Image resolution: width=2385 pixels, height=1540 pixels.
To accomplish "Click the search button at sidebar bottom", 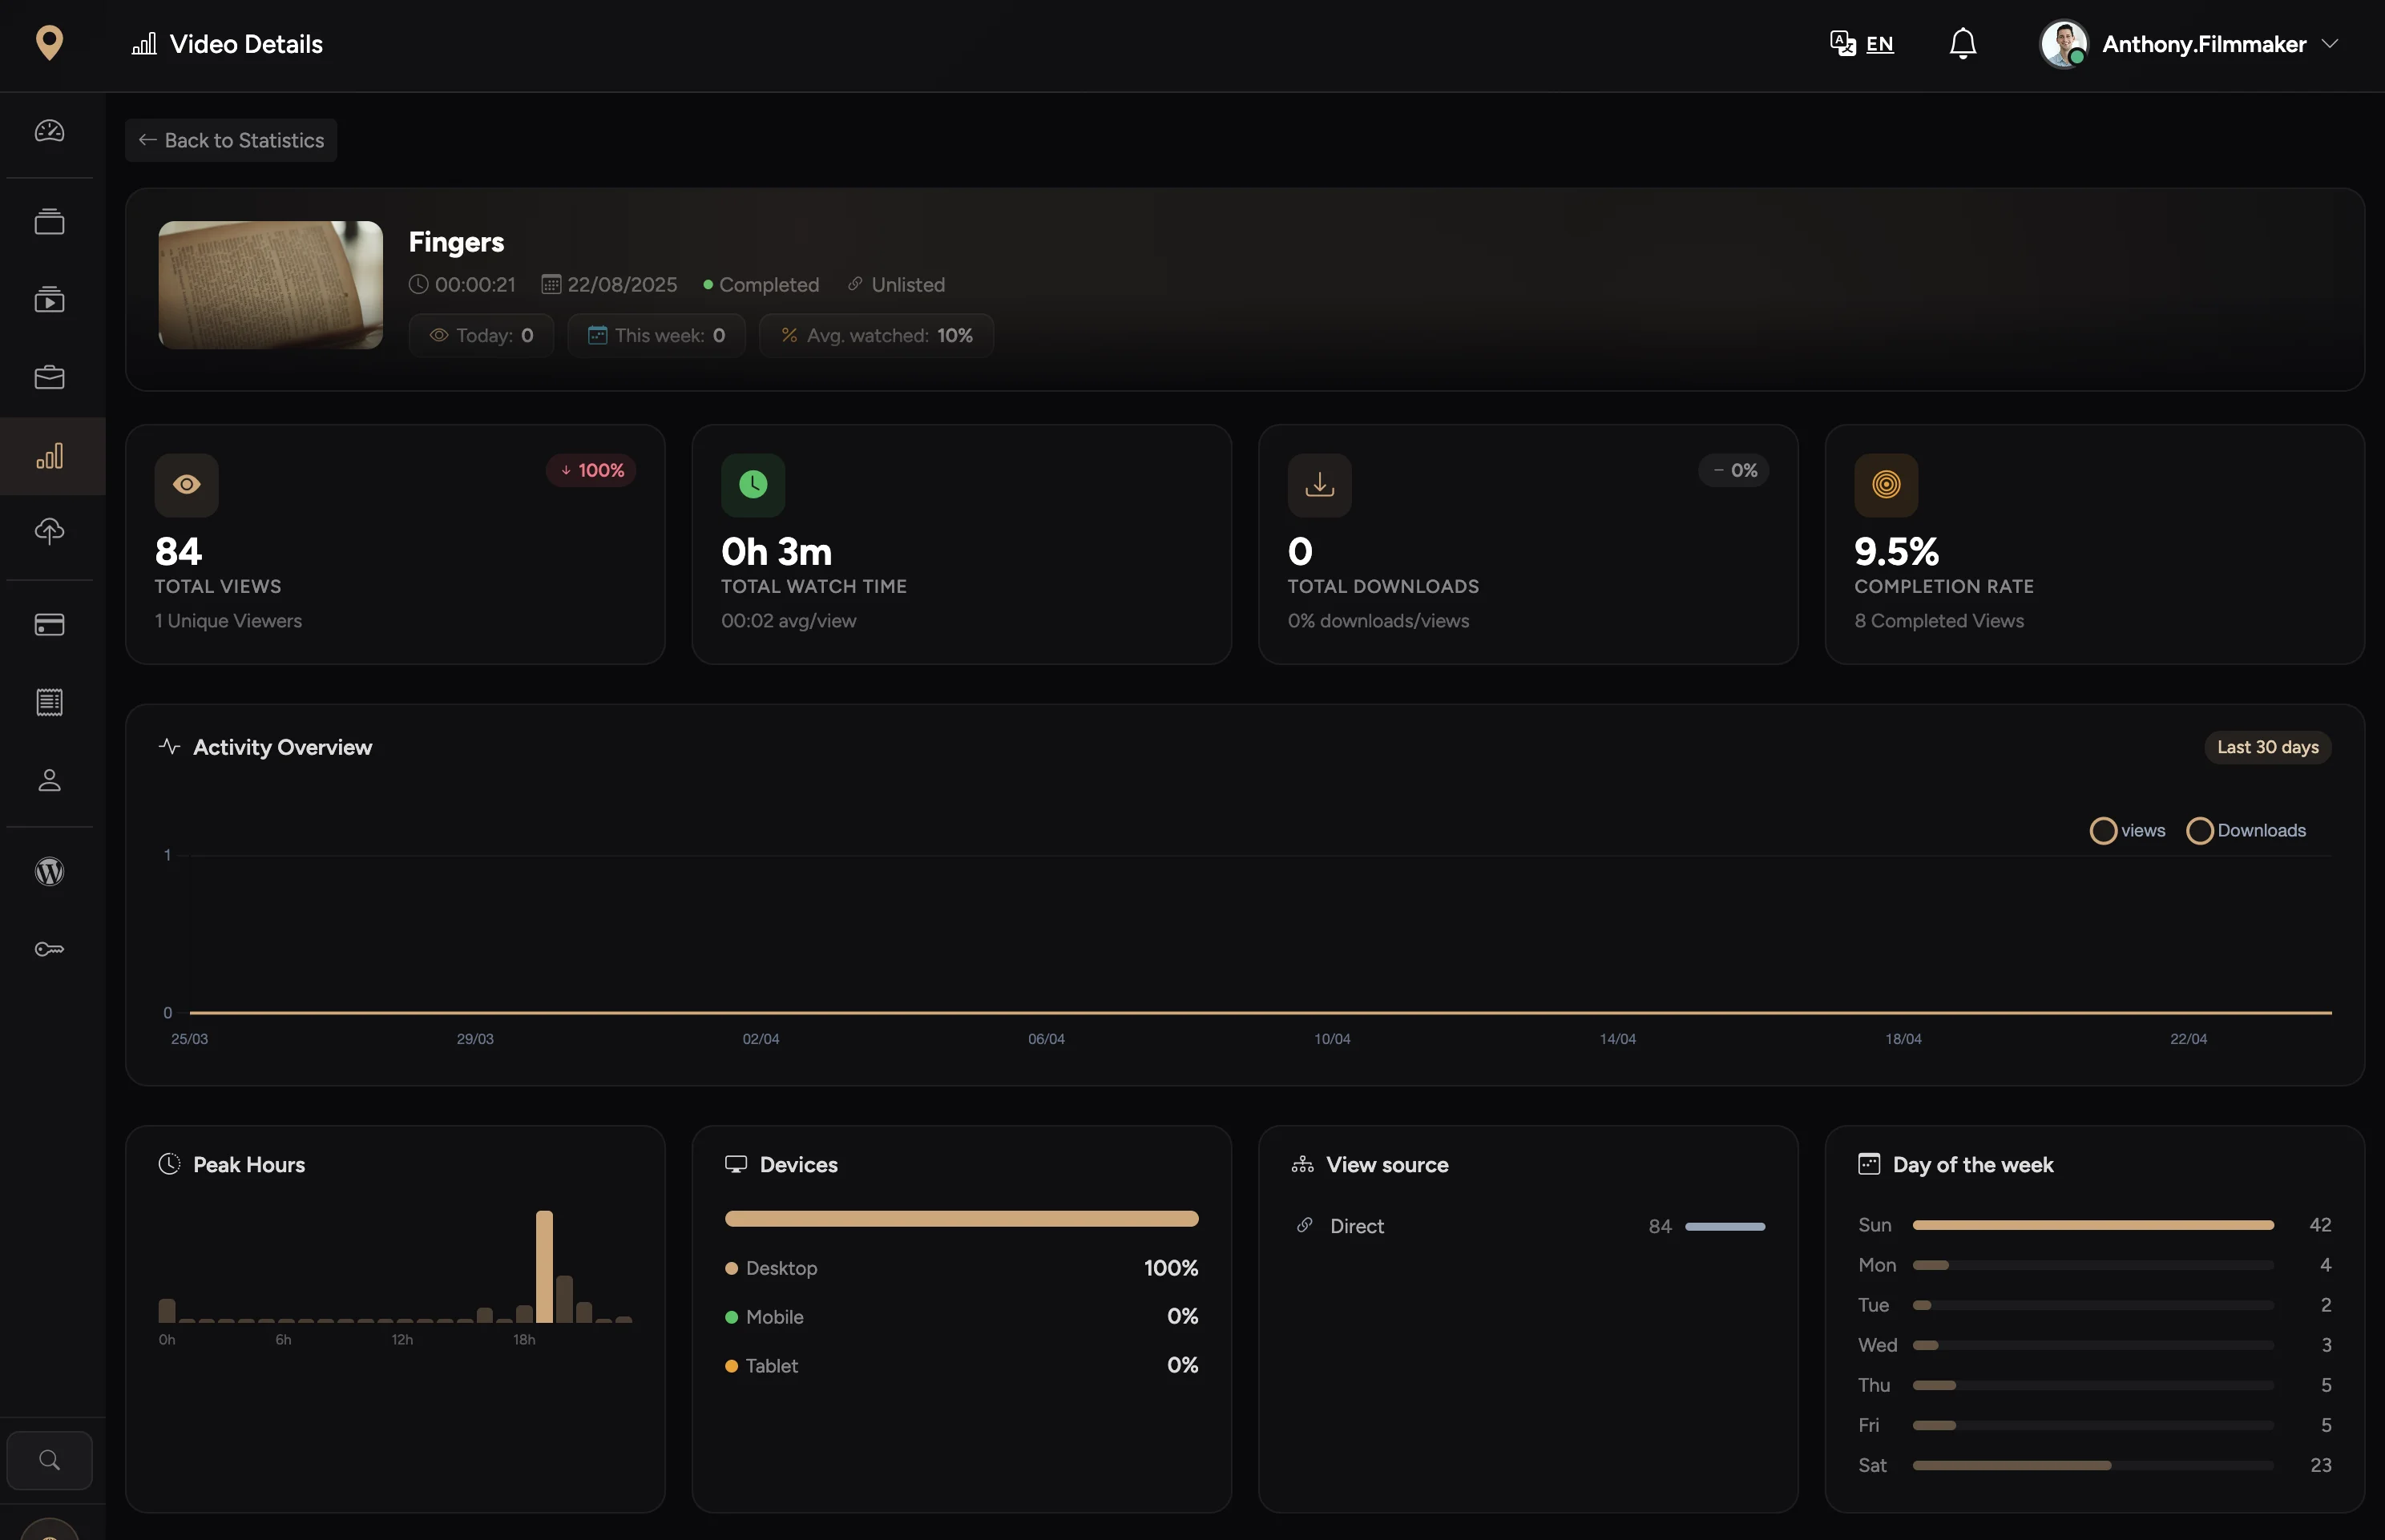I will [x=50, y=1460].
